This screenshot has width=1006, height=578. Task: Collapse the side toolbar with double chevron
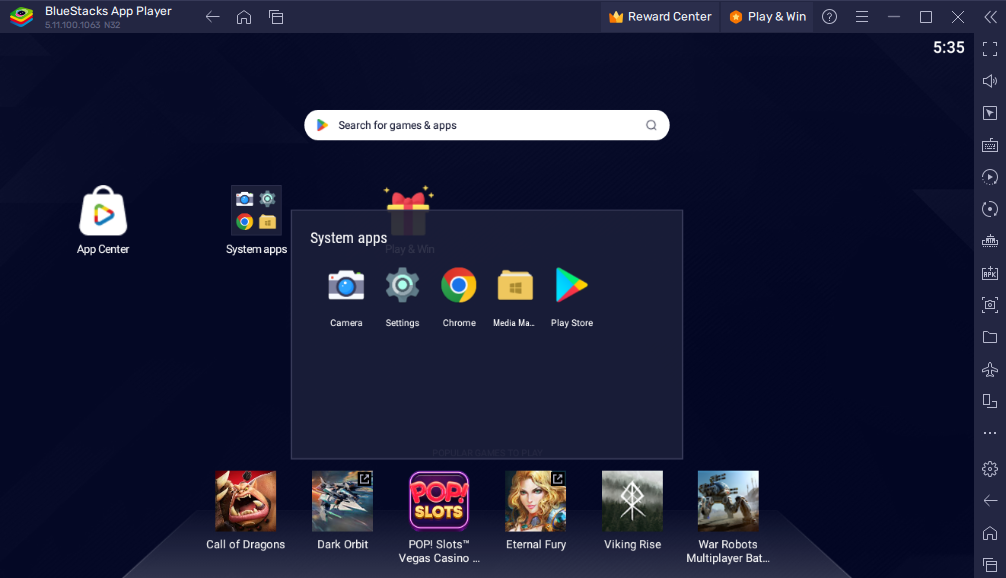(991, 17)
